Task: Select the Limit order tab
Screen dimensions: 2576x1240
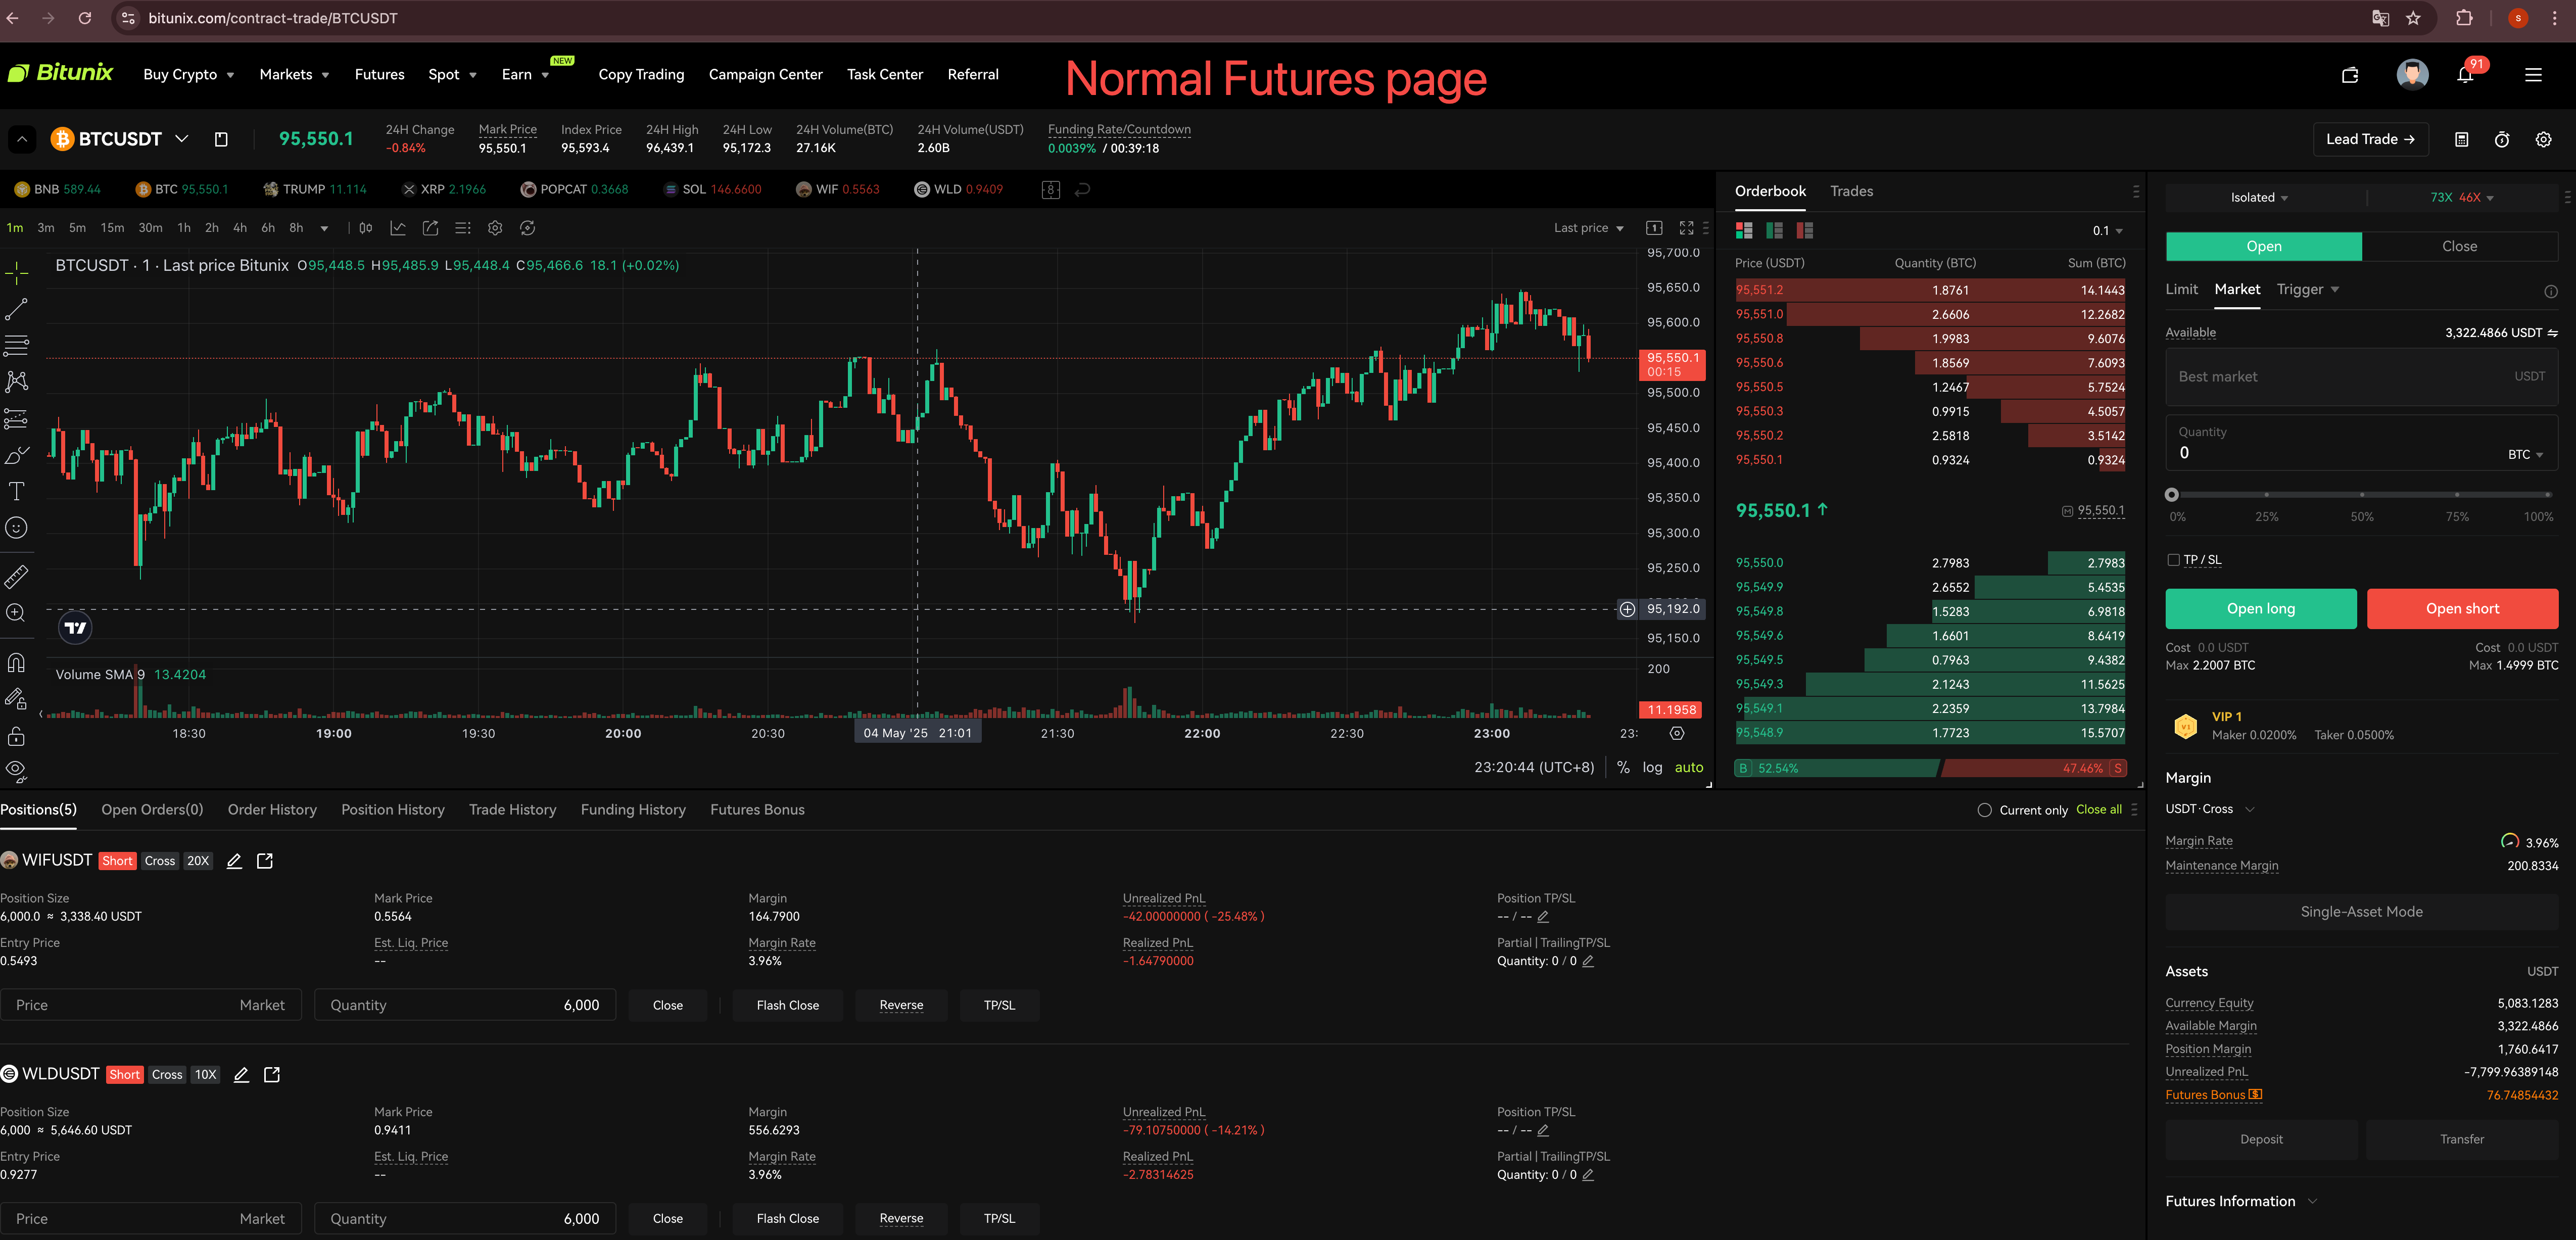Action: tap(2181, 289)
